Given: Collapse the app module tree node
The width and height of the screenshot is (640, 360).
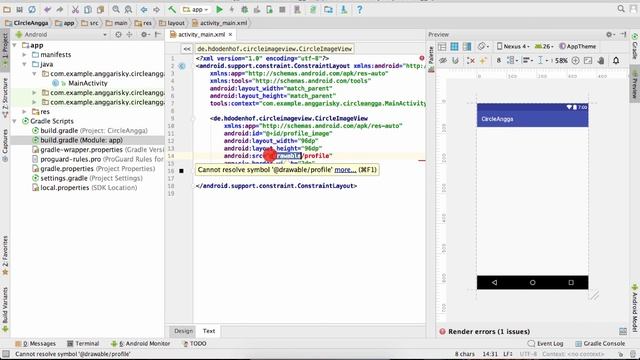Looking at the screenshot, I should (15, 45).
